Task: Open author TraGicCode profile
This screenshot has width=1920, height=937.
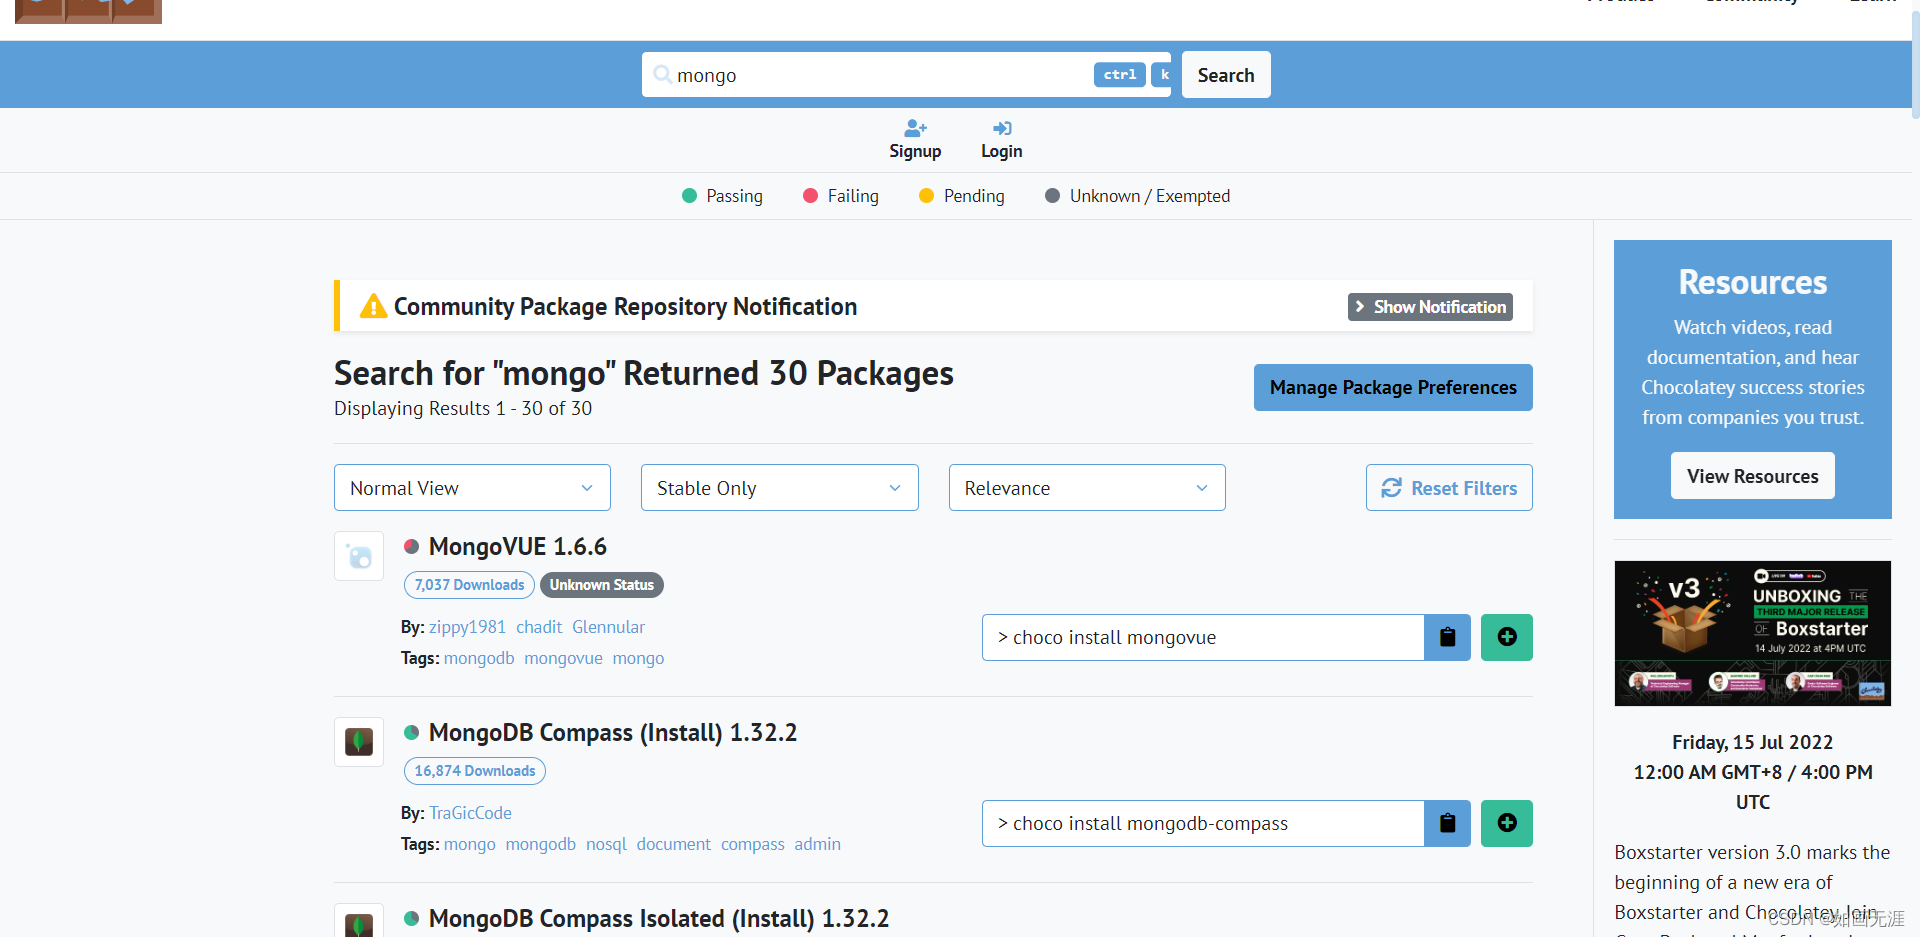Action: 470,813
